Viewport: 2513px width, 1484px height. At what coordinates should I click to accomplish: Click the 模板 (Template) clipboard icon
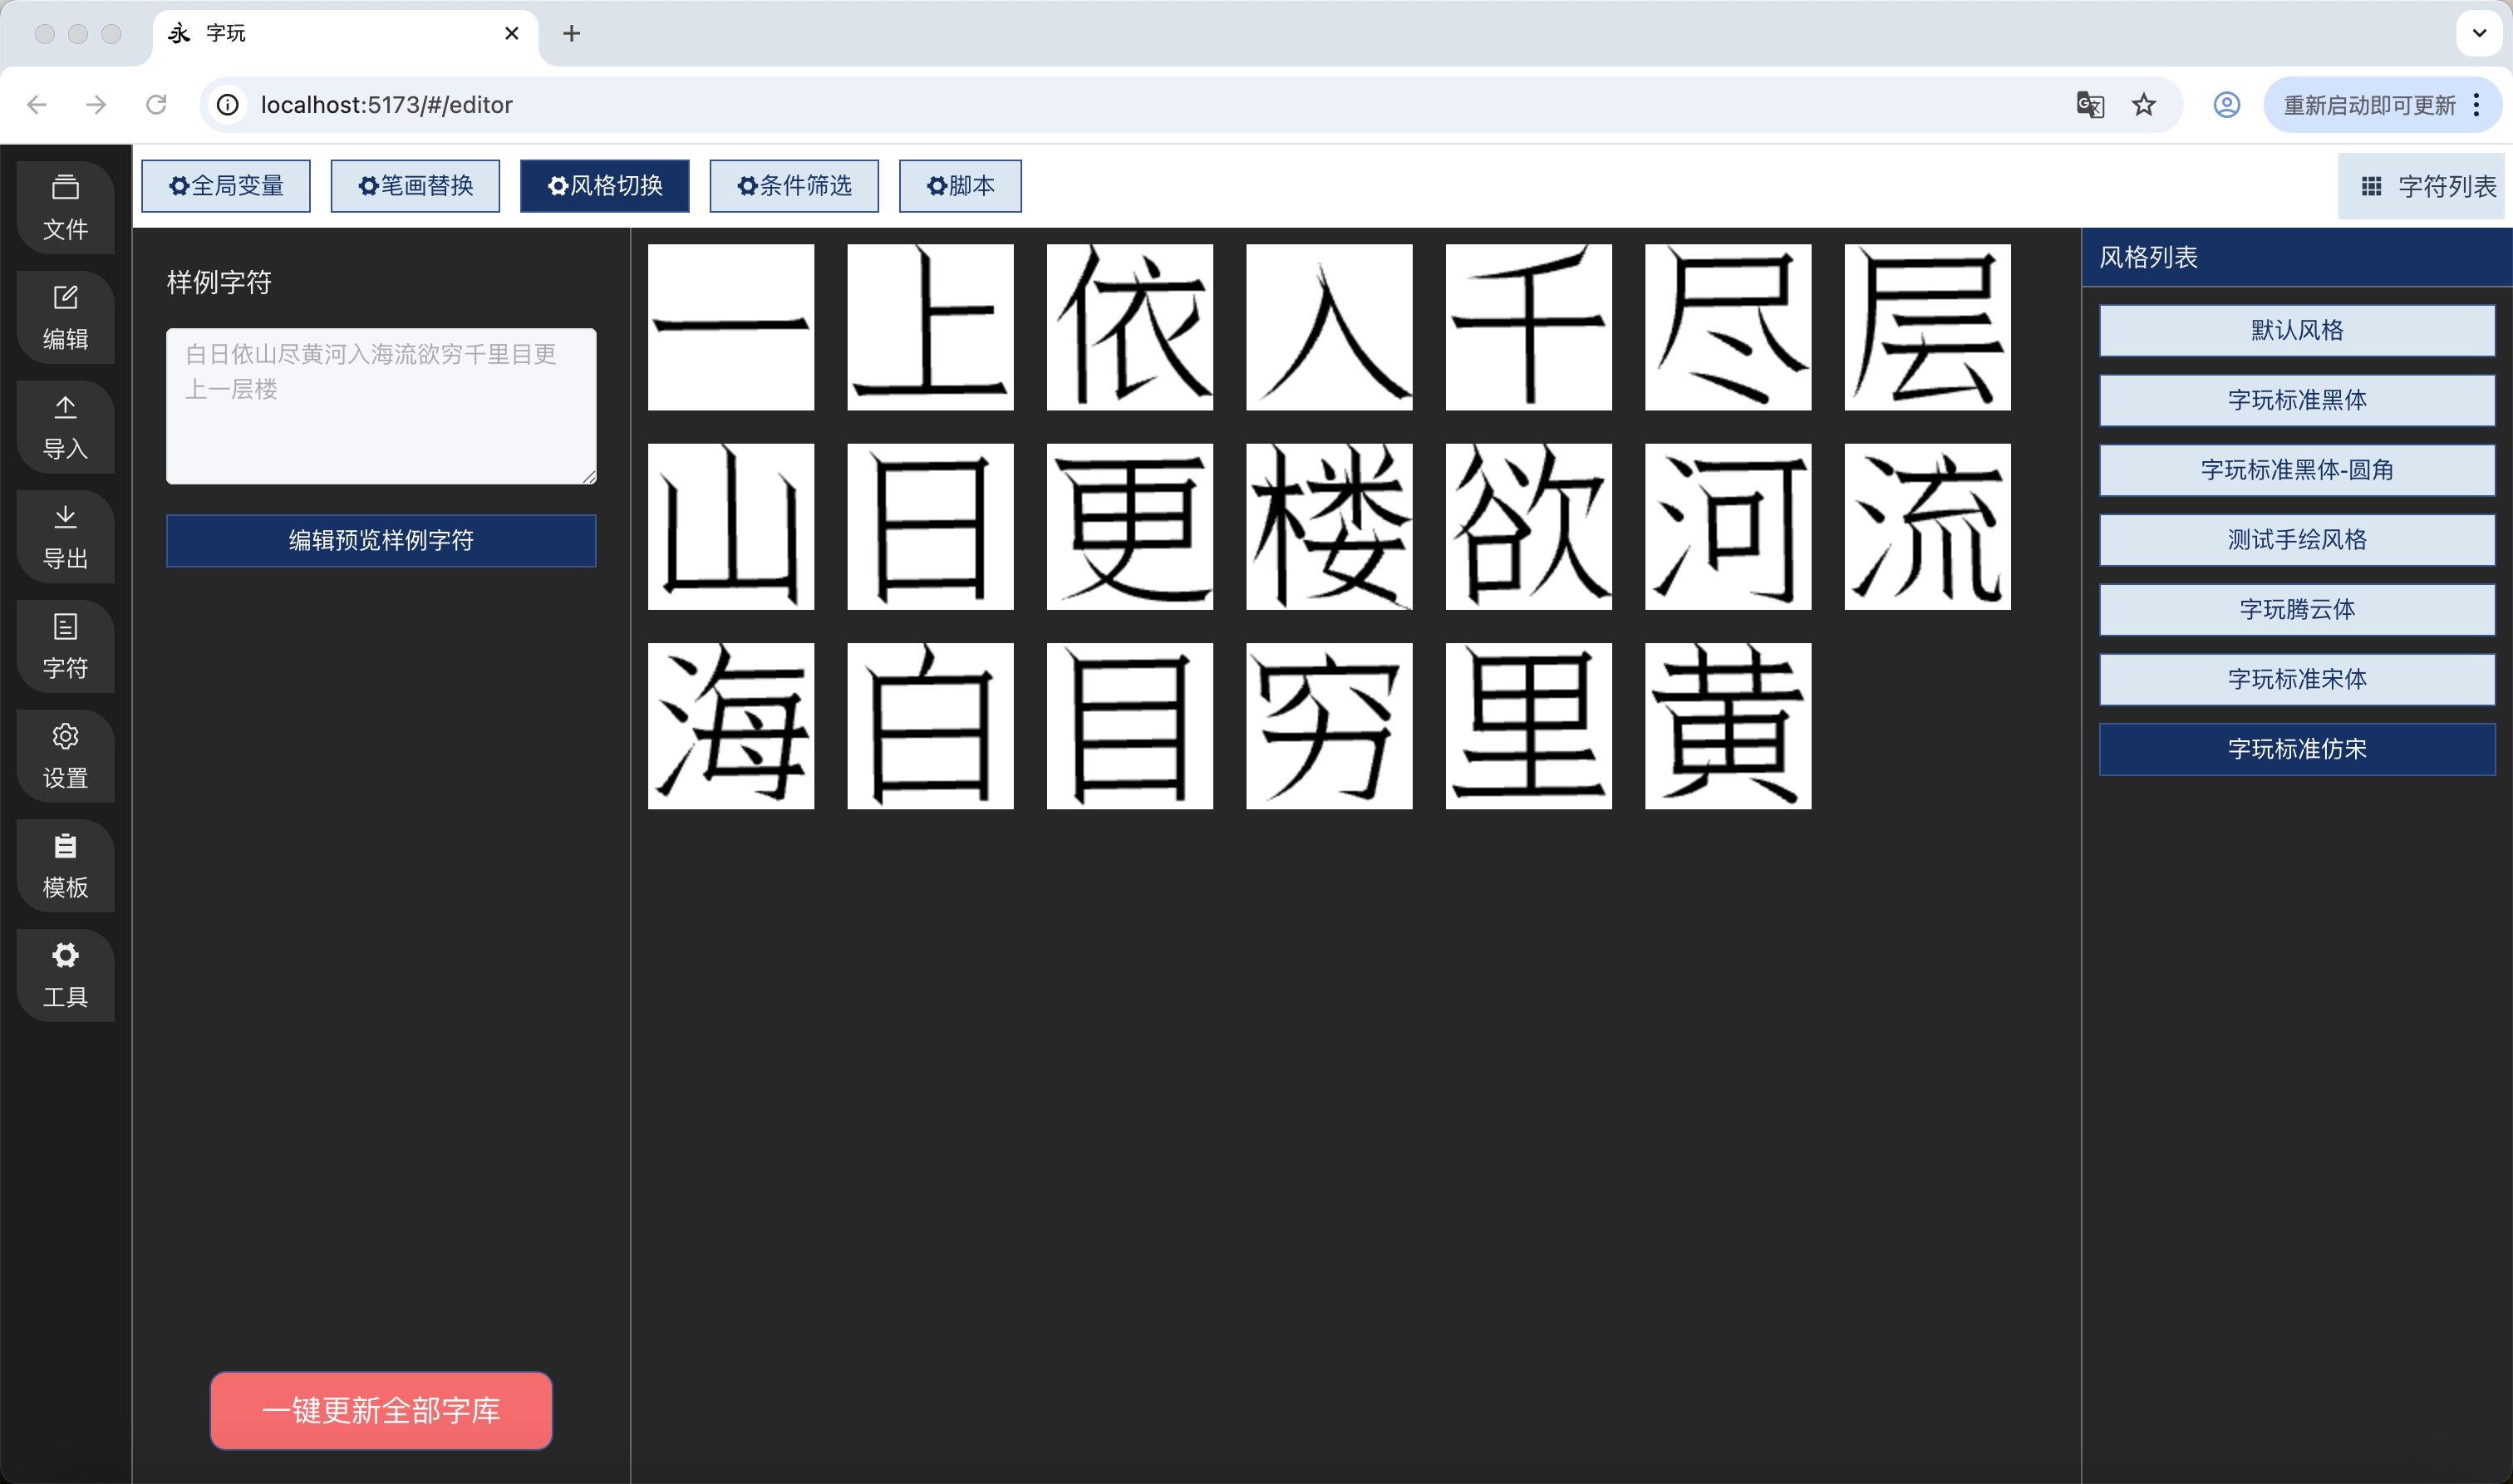click(x=65, y=866)
